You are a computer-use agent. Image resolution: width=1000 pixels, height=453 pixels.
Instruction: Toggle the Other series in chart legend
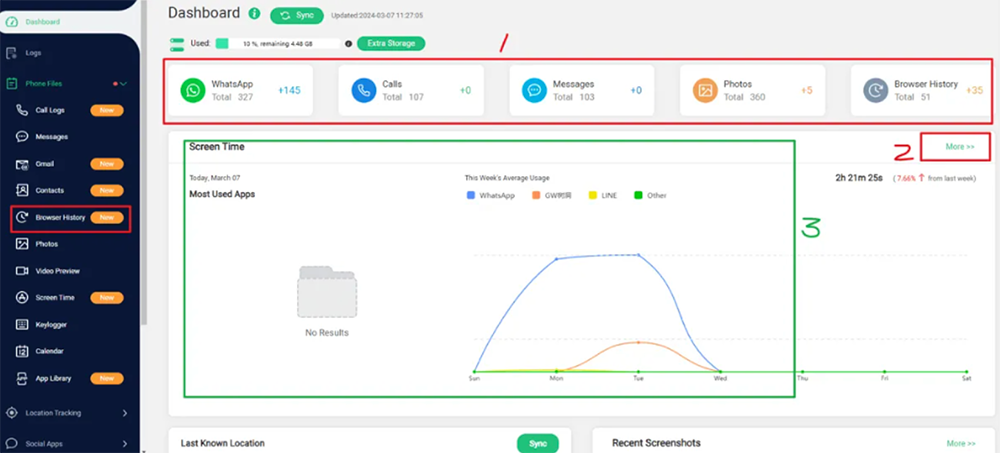point(651,195)
